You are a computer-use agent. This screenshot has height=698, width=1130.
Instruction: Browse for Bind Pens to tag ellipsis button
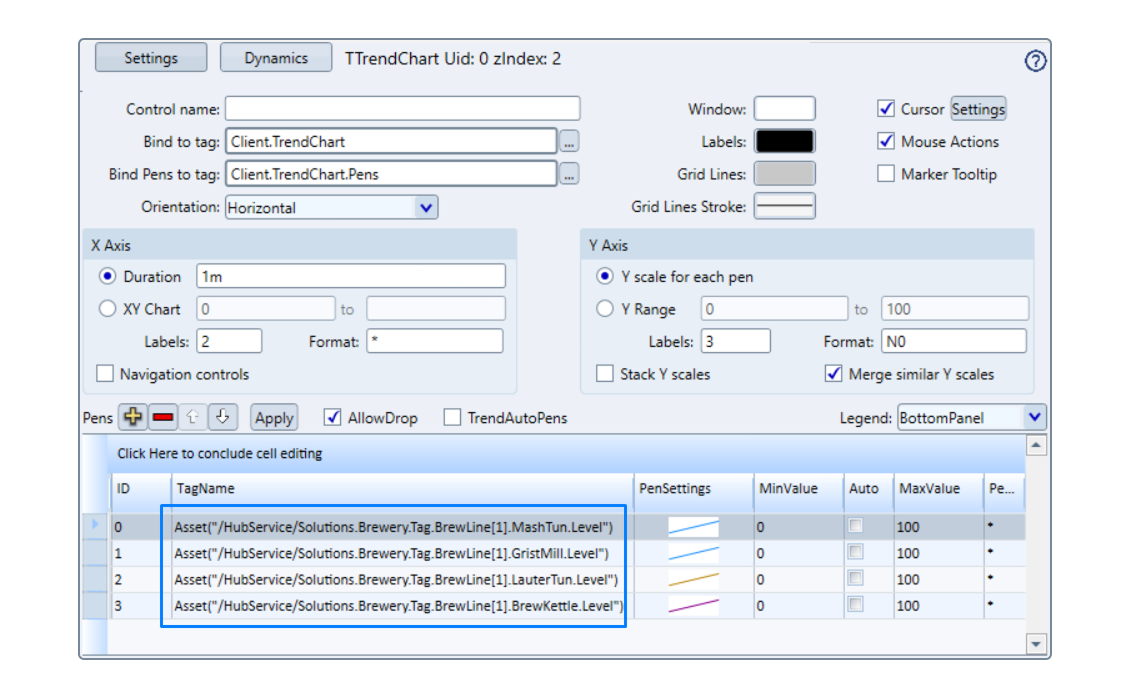pos(569,174)
